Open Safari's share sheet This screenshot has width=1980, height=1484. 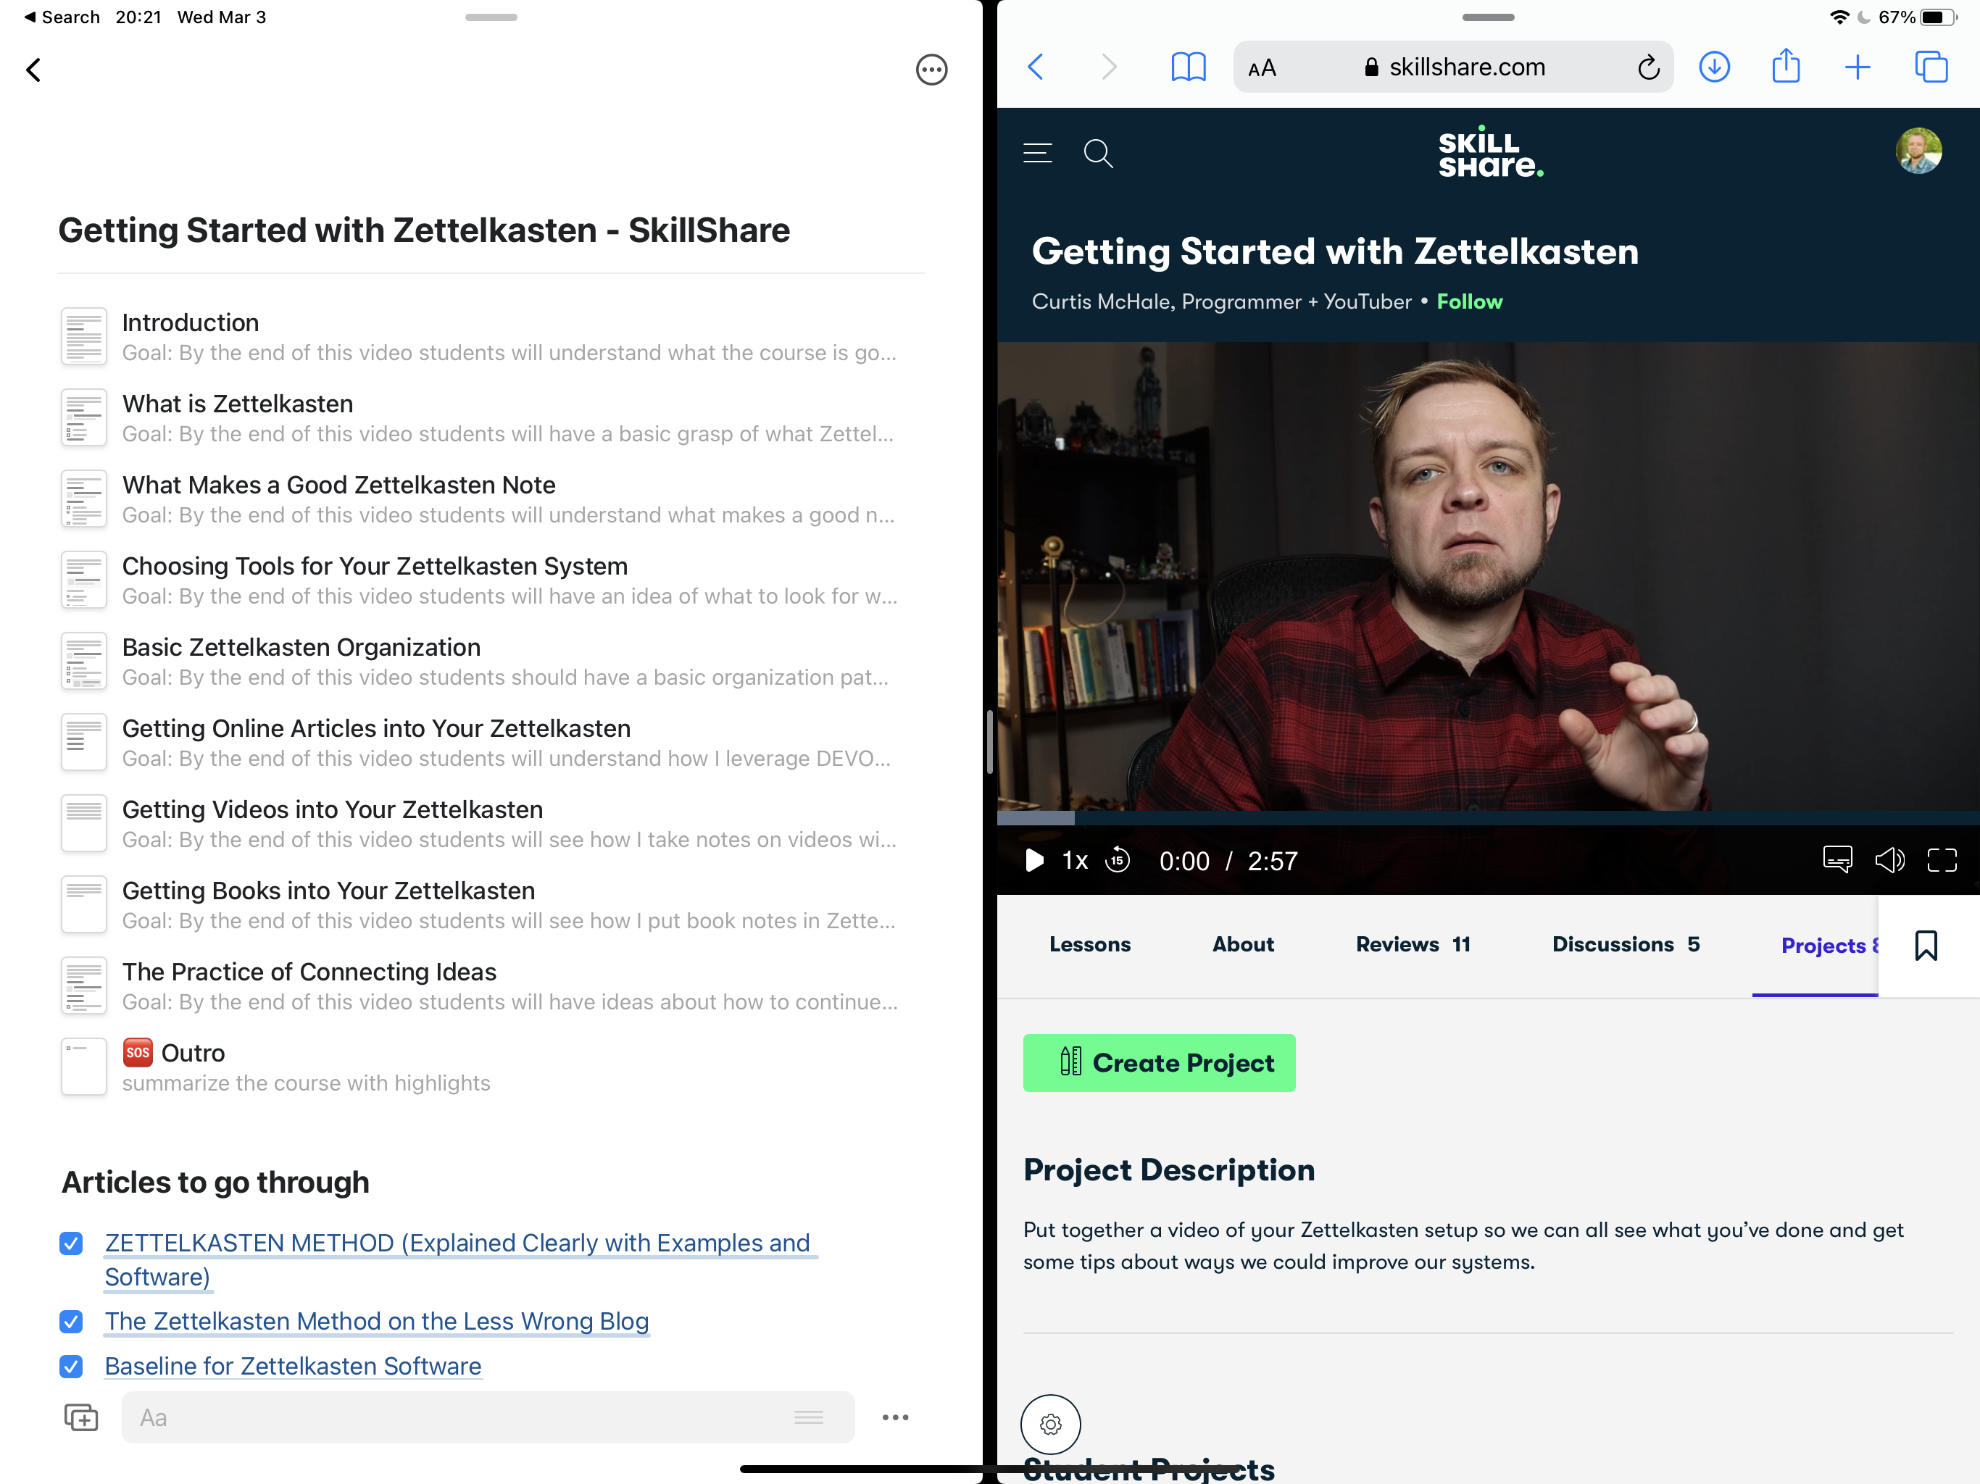pos(1785,67)
